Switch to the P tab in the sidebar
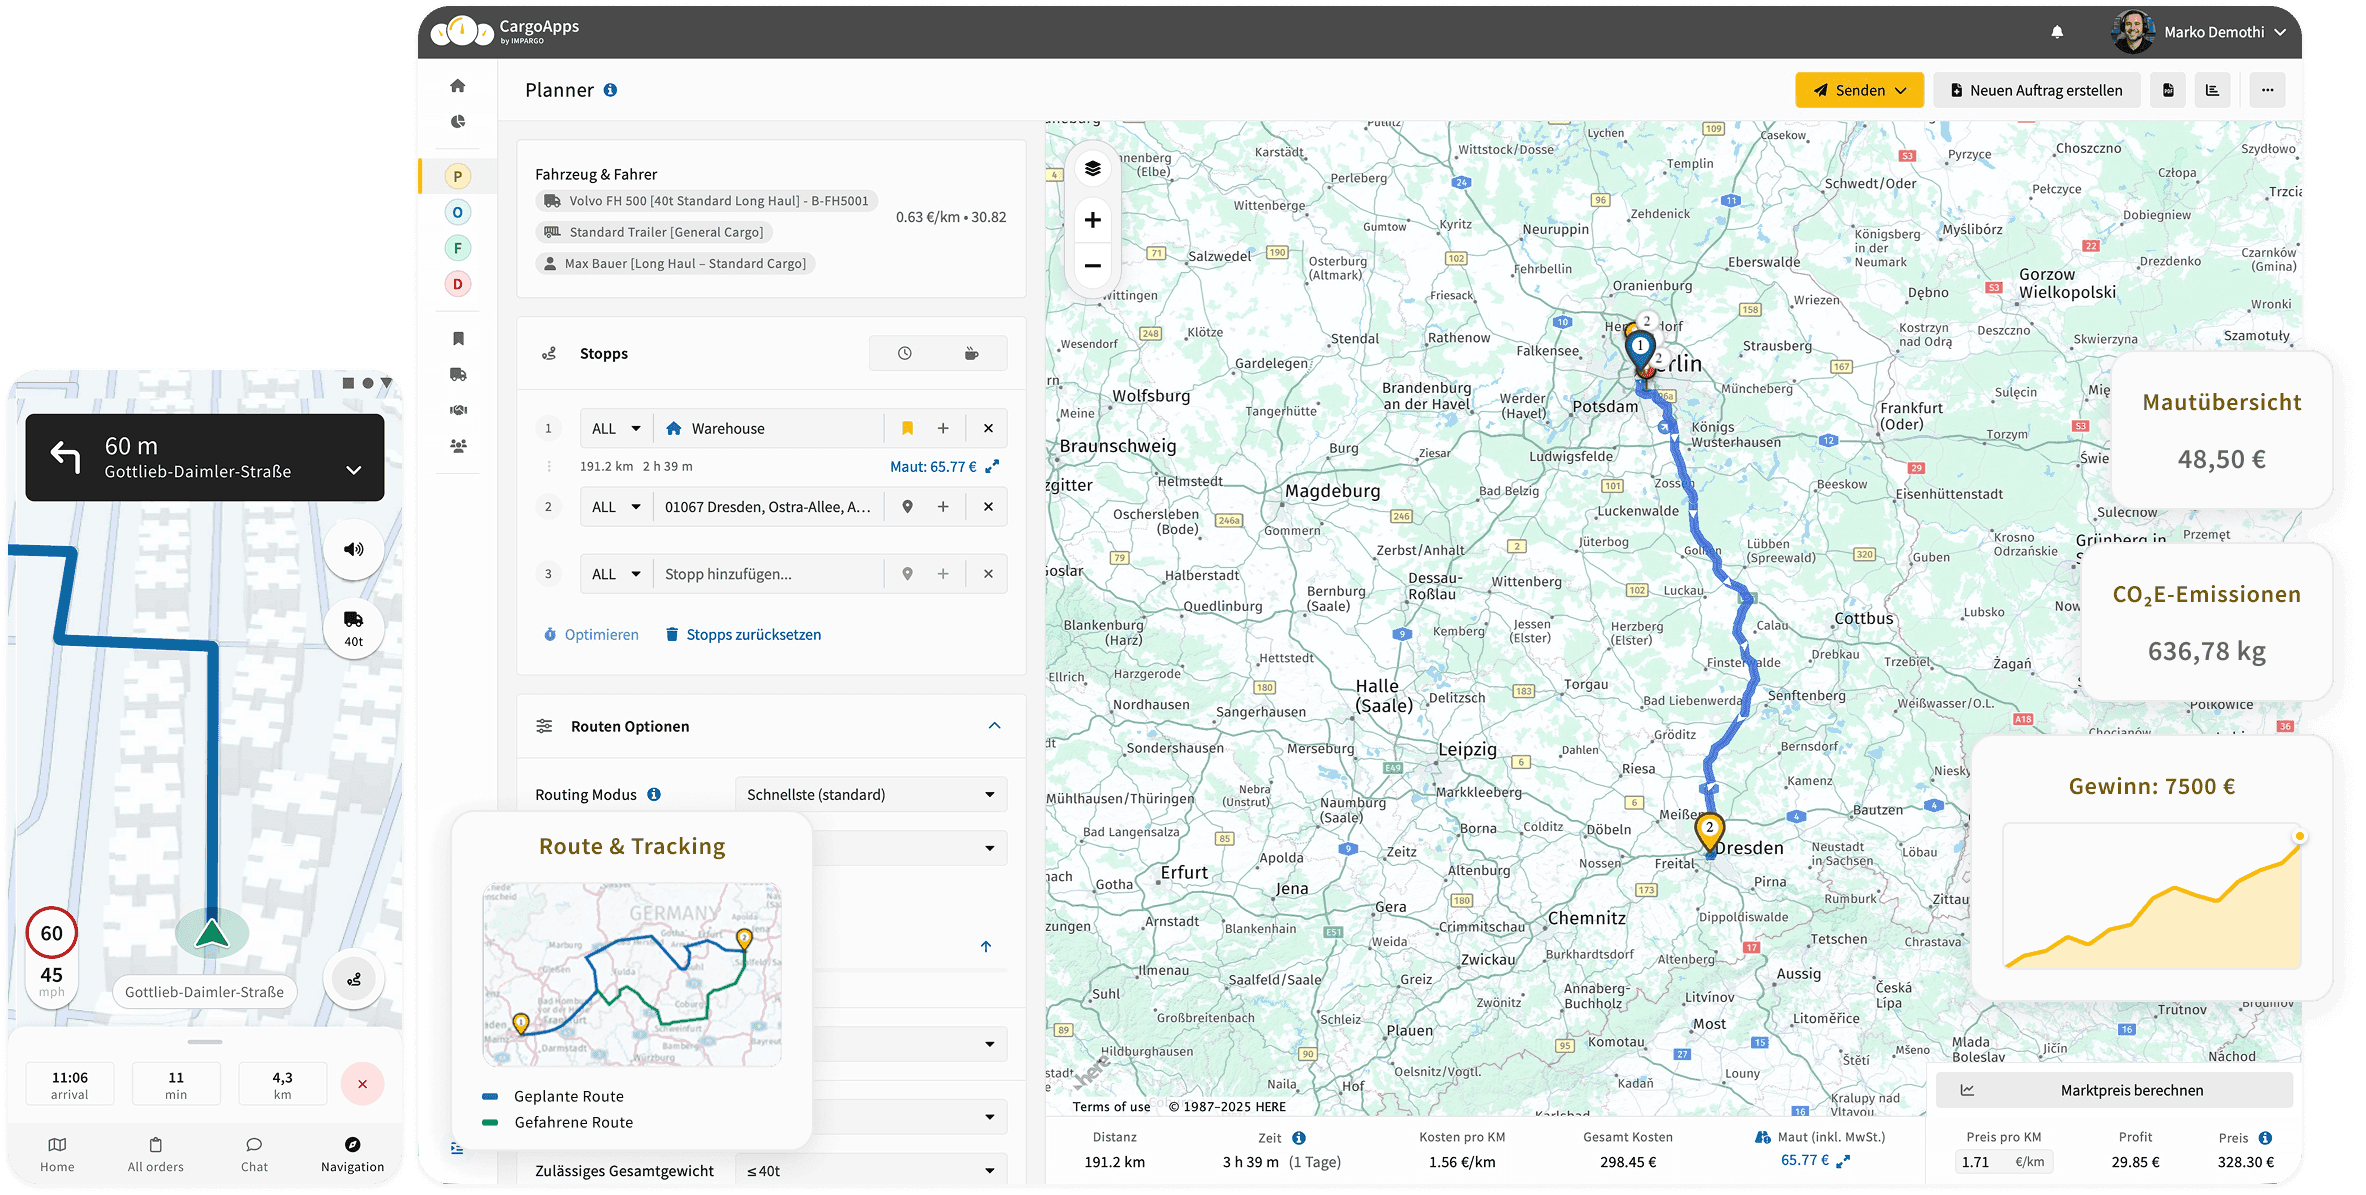This screenshot has width=2366, height=1195. coord(458,175)
